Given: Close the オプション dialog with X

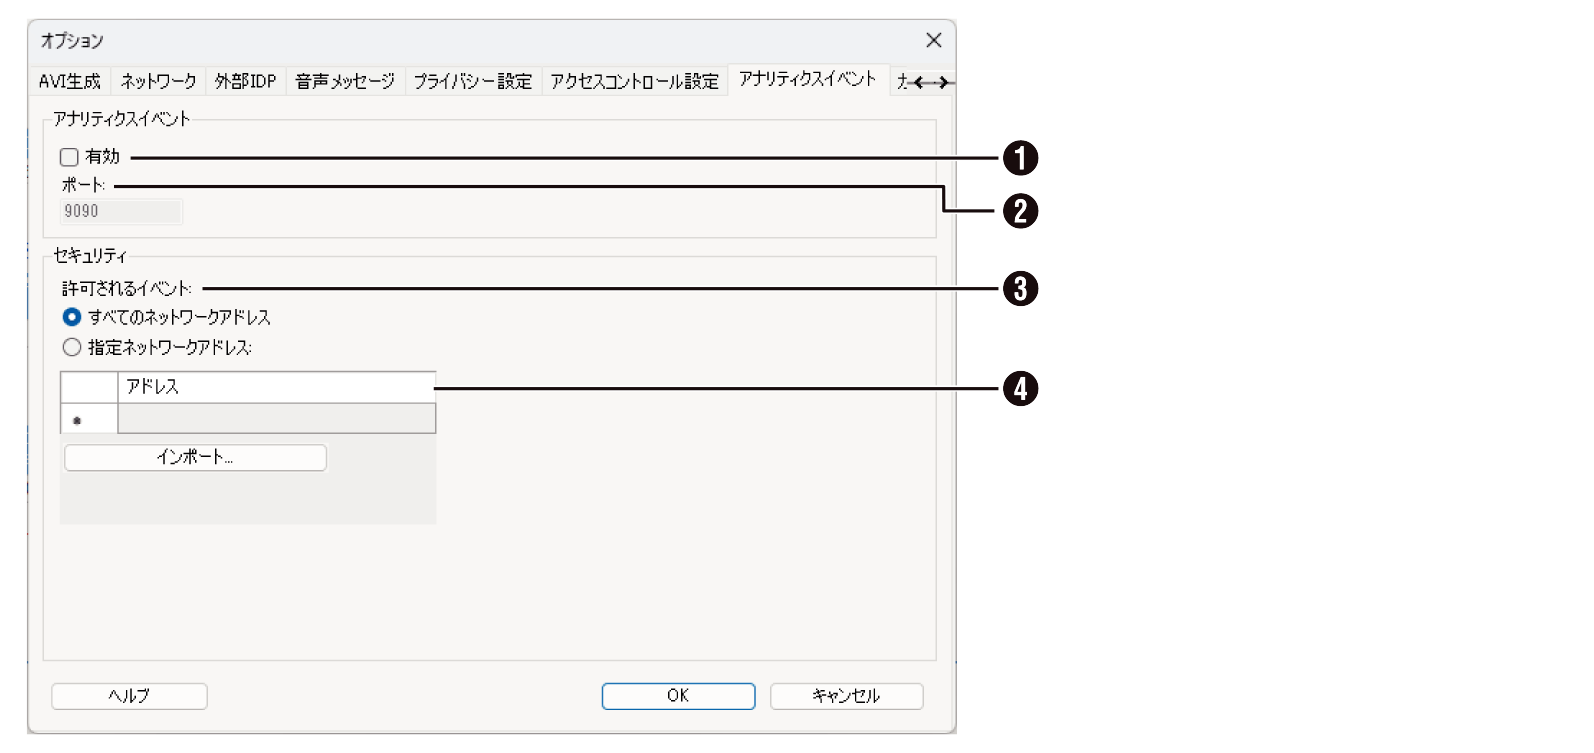Looking at the screenshot, I should click(x=933, y=40).
